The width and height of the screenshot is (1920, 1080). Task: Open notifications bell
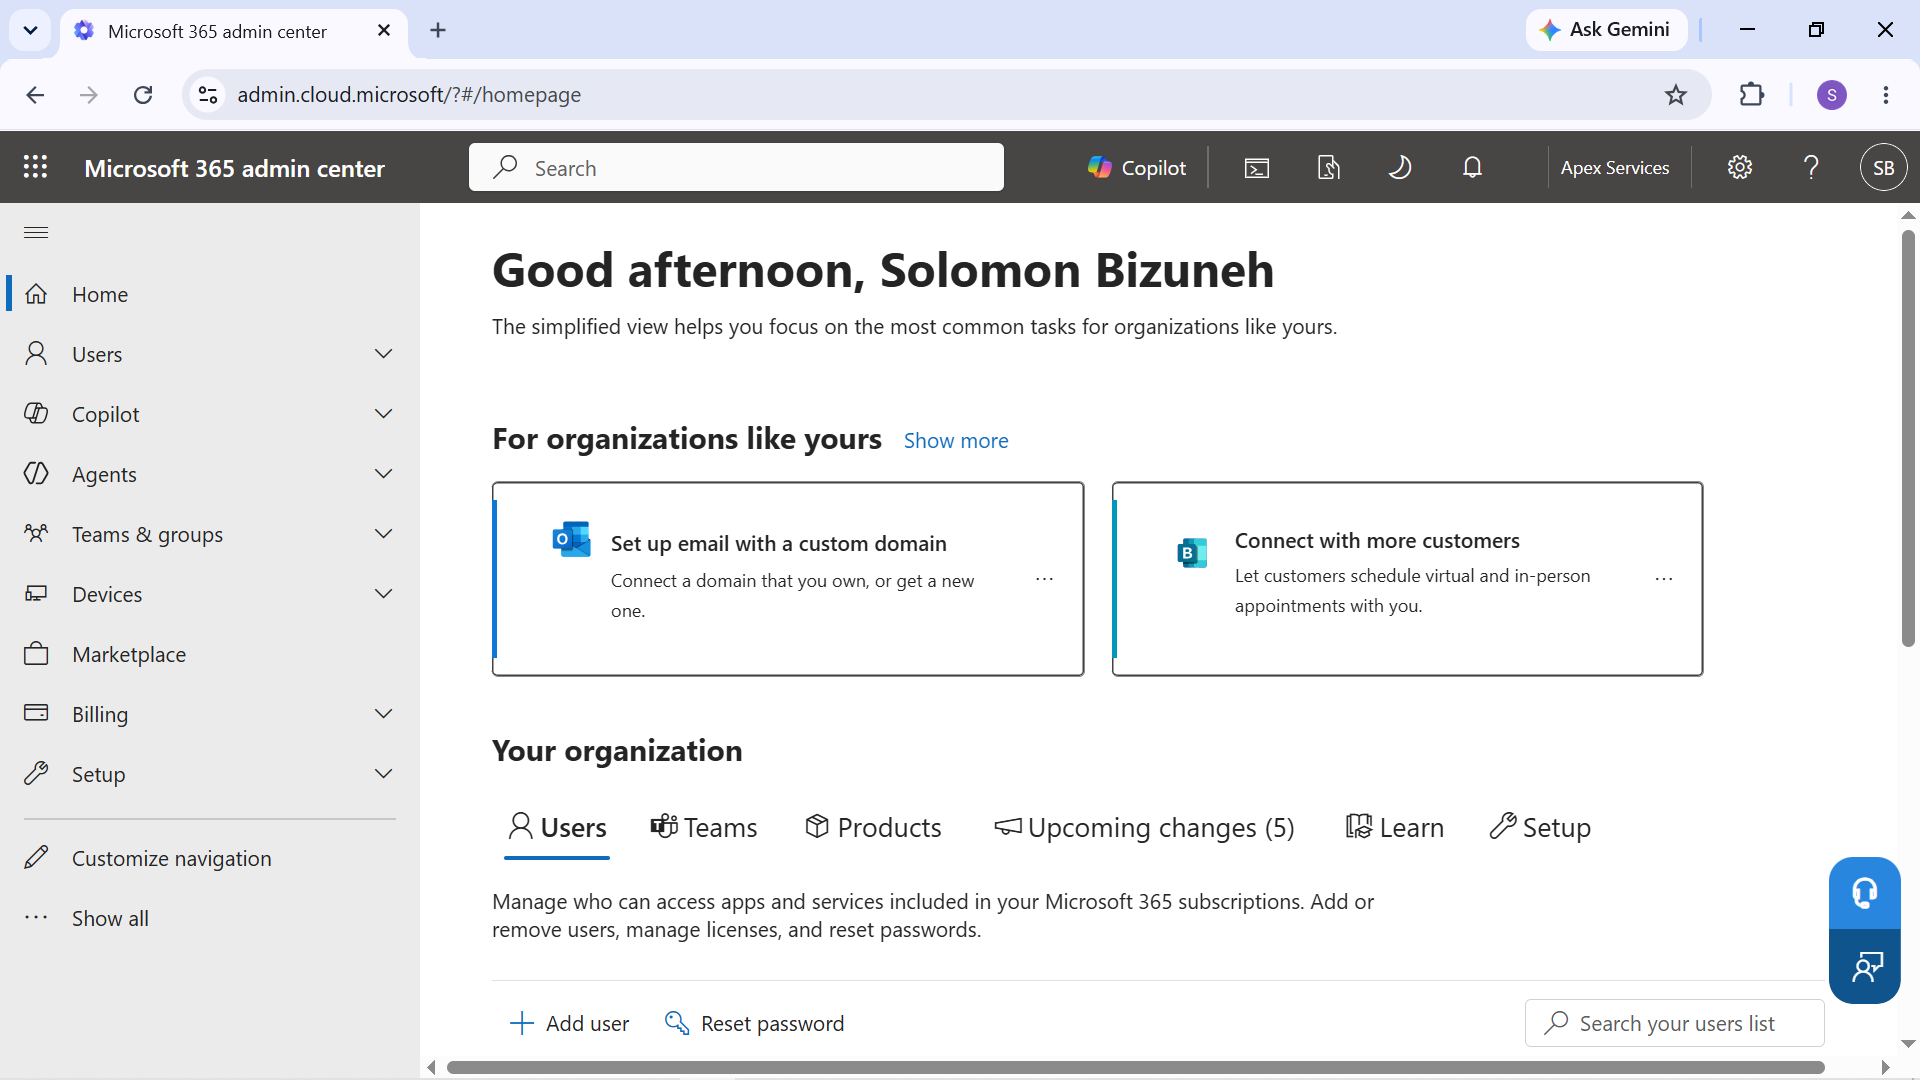[1472, 168]
